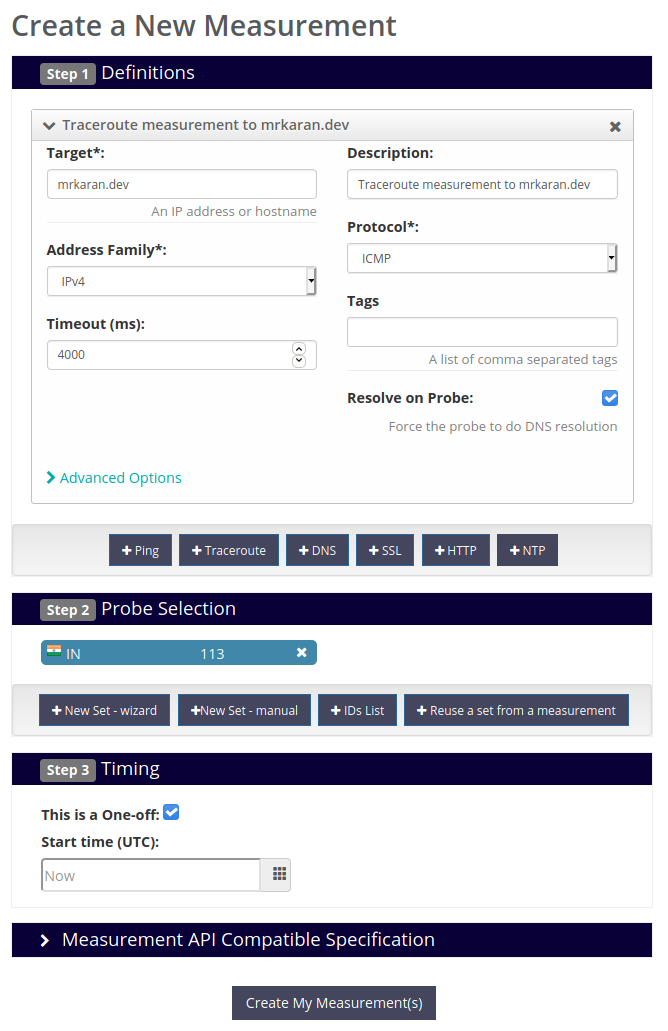The image size is (668, 1031).
Task: Add an NTP measurement
Action: (527, 550)
